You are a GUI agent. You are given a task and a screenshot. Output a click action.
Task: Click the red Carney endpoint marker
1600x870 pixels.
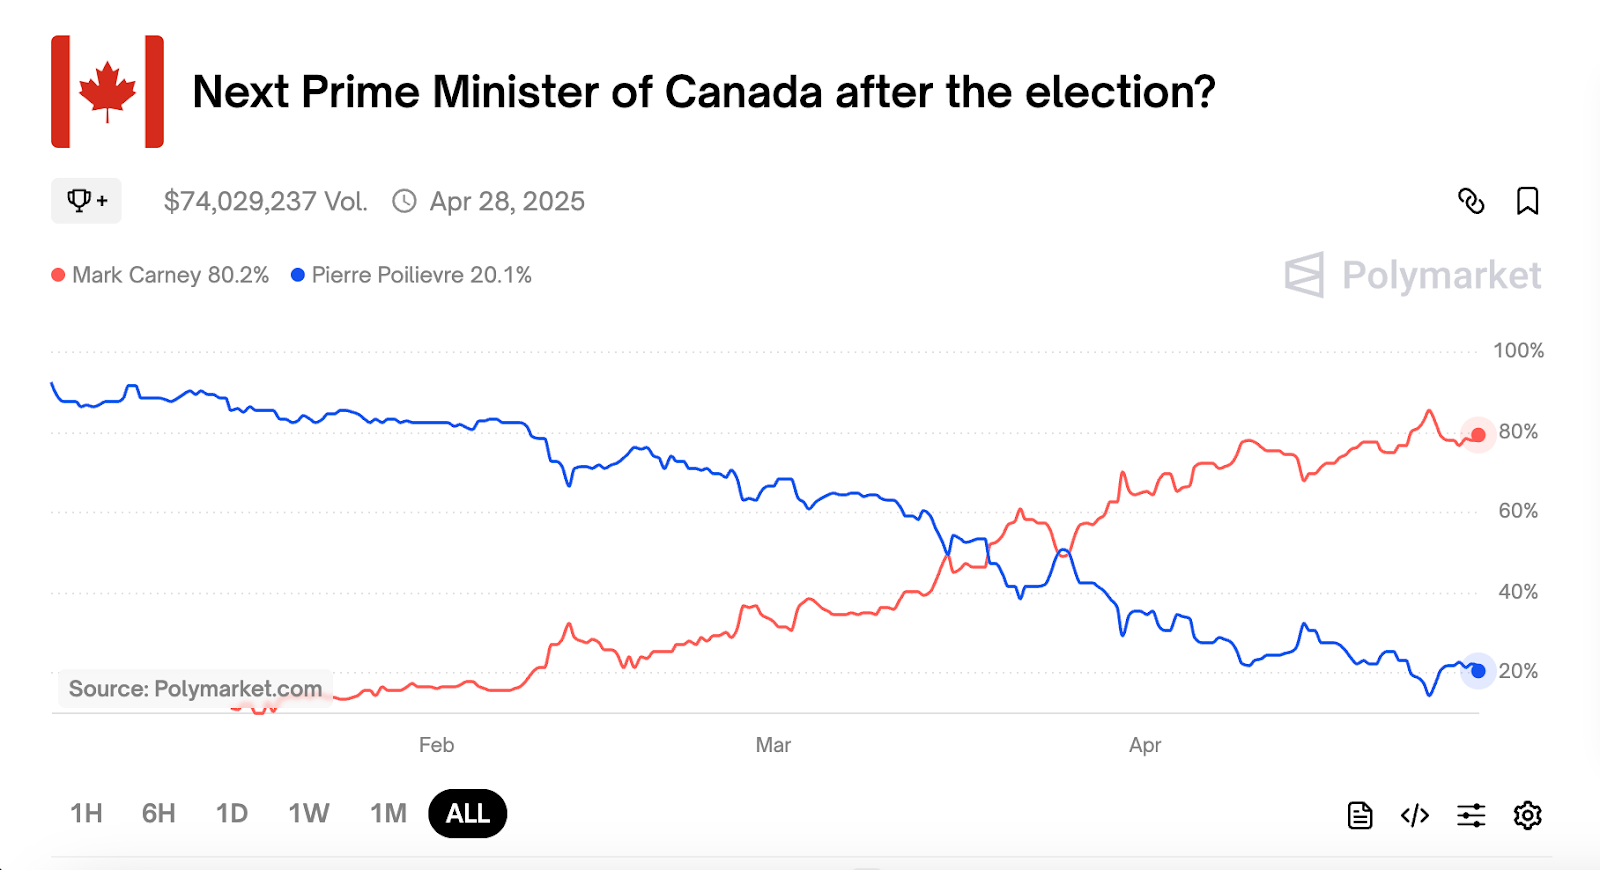(1478, 435)
